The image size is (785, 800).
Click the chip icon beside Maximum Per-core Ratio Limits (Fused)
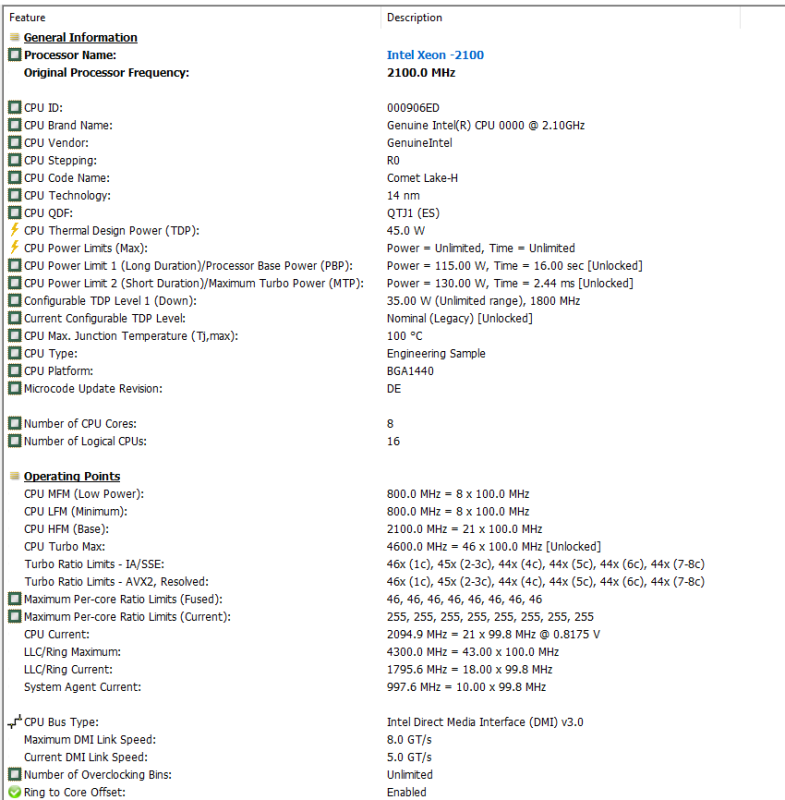pos(15,599)
